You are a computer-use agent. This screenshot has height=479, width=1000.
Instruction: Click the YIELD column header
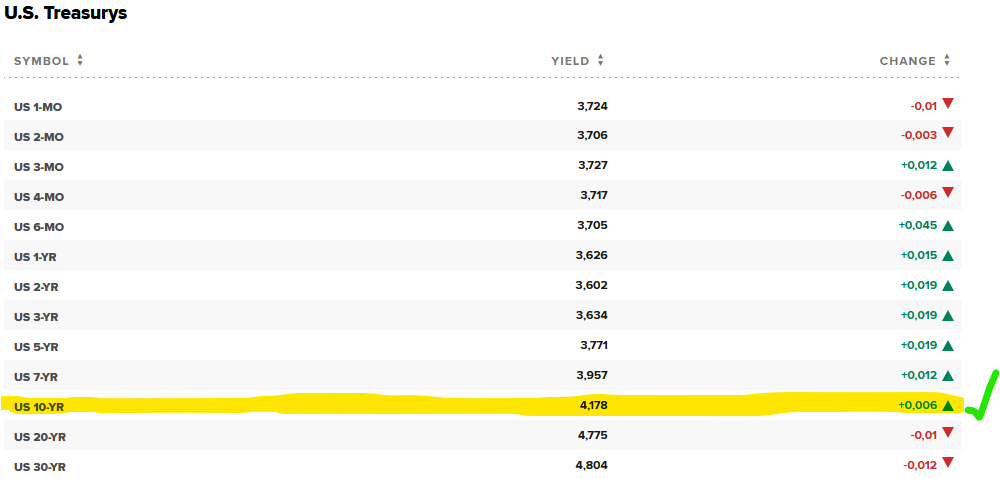coord(570,61)
